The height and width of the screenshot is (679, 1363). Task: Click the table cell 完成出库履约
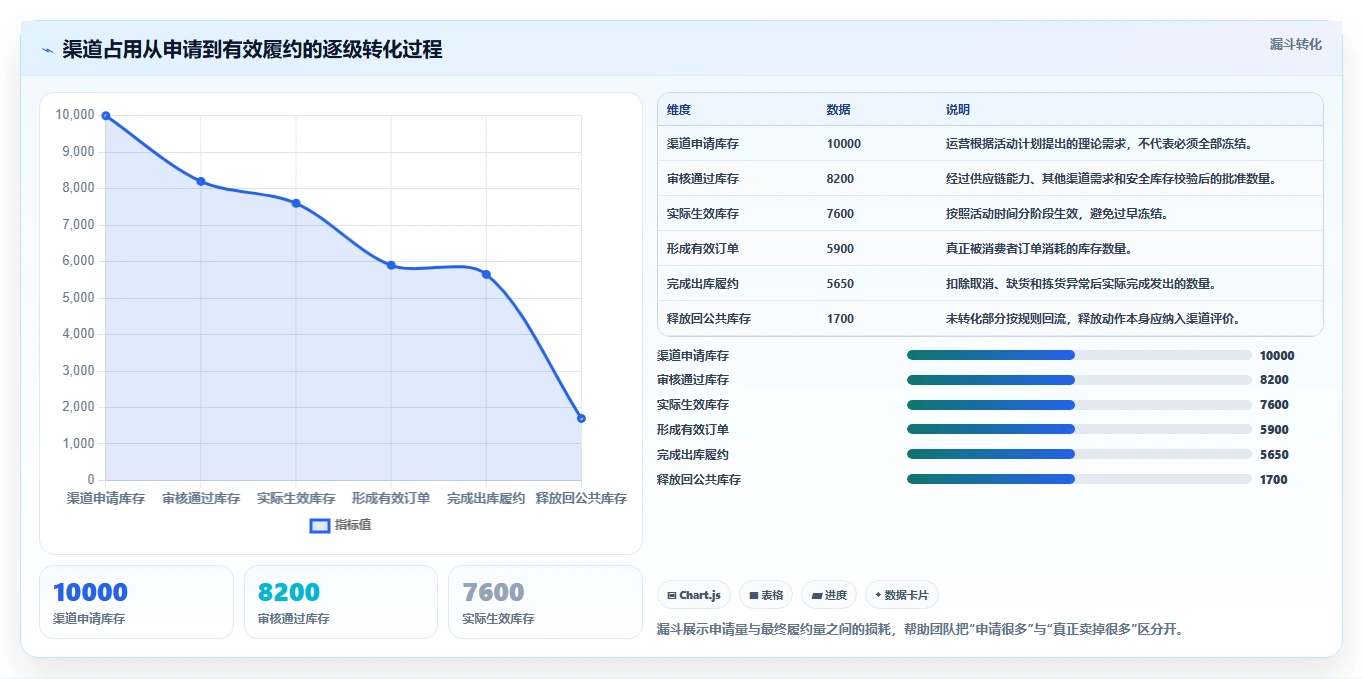point(703,284)
